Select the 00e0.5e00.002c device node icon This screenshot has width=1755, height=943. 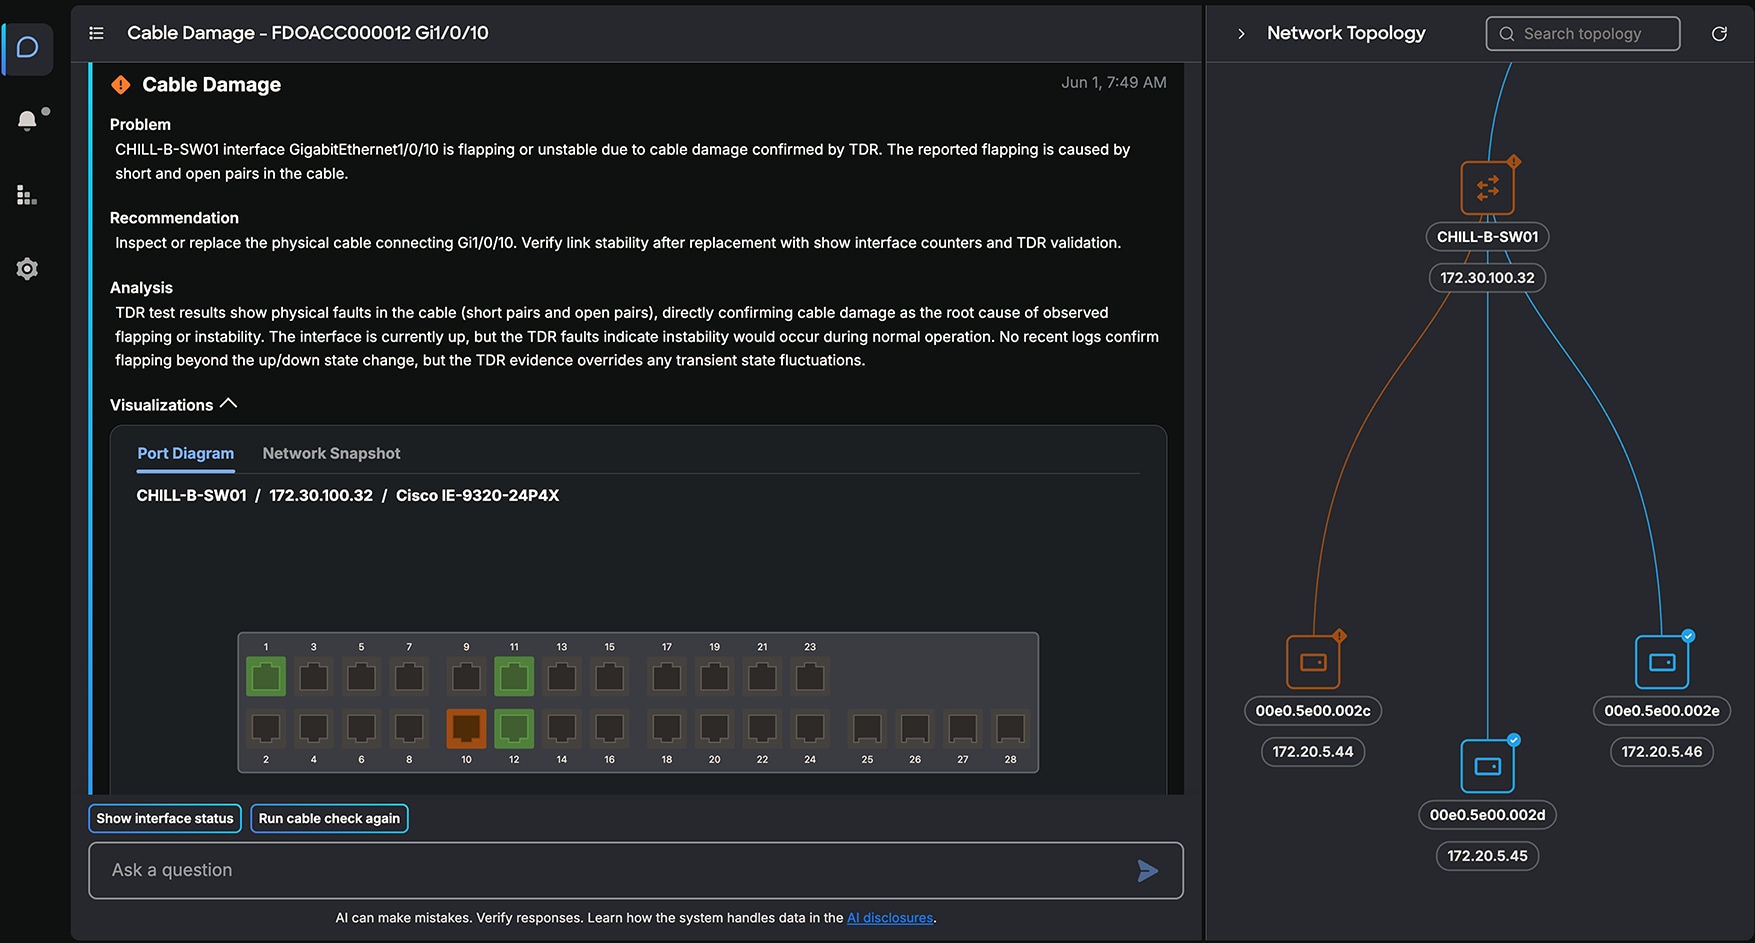(x=1313, y=662)
